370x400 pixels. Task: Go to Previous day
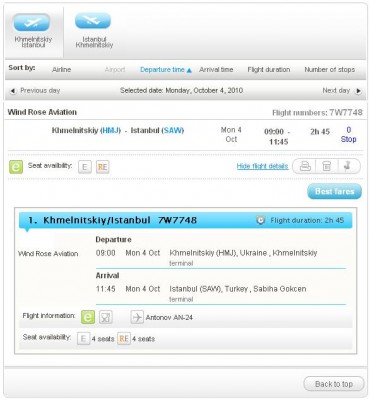40,90
